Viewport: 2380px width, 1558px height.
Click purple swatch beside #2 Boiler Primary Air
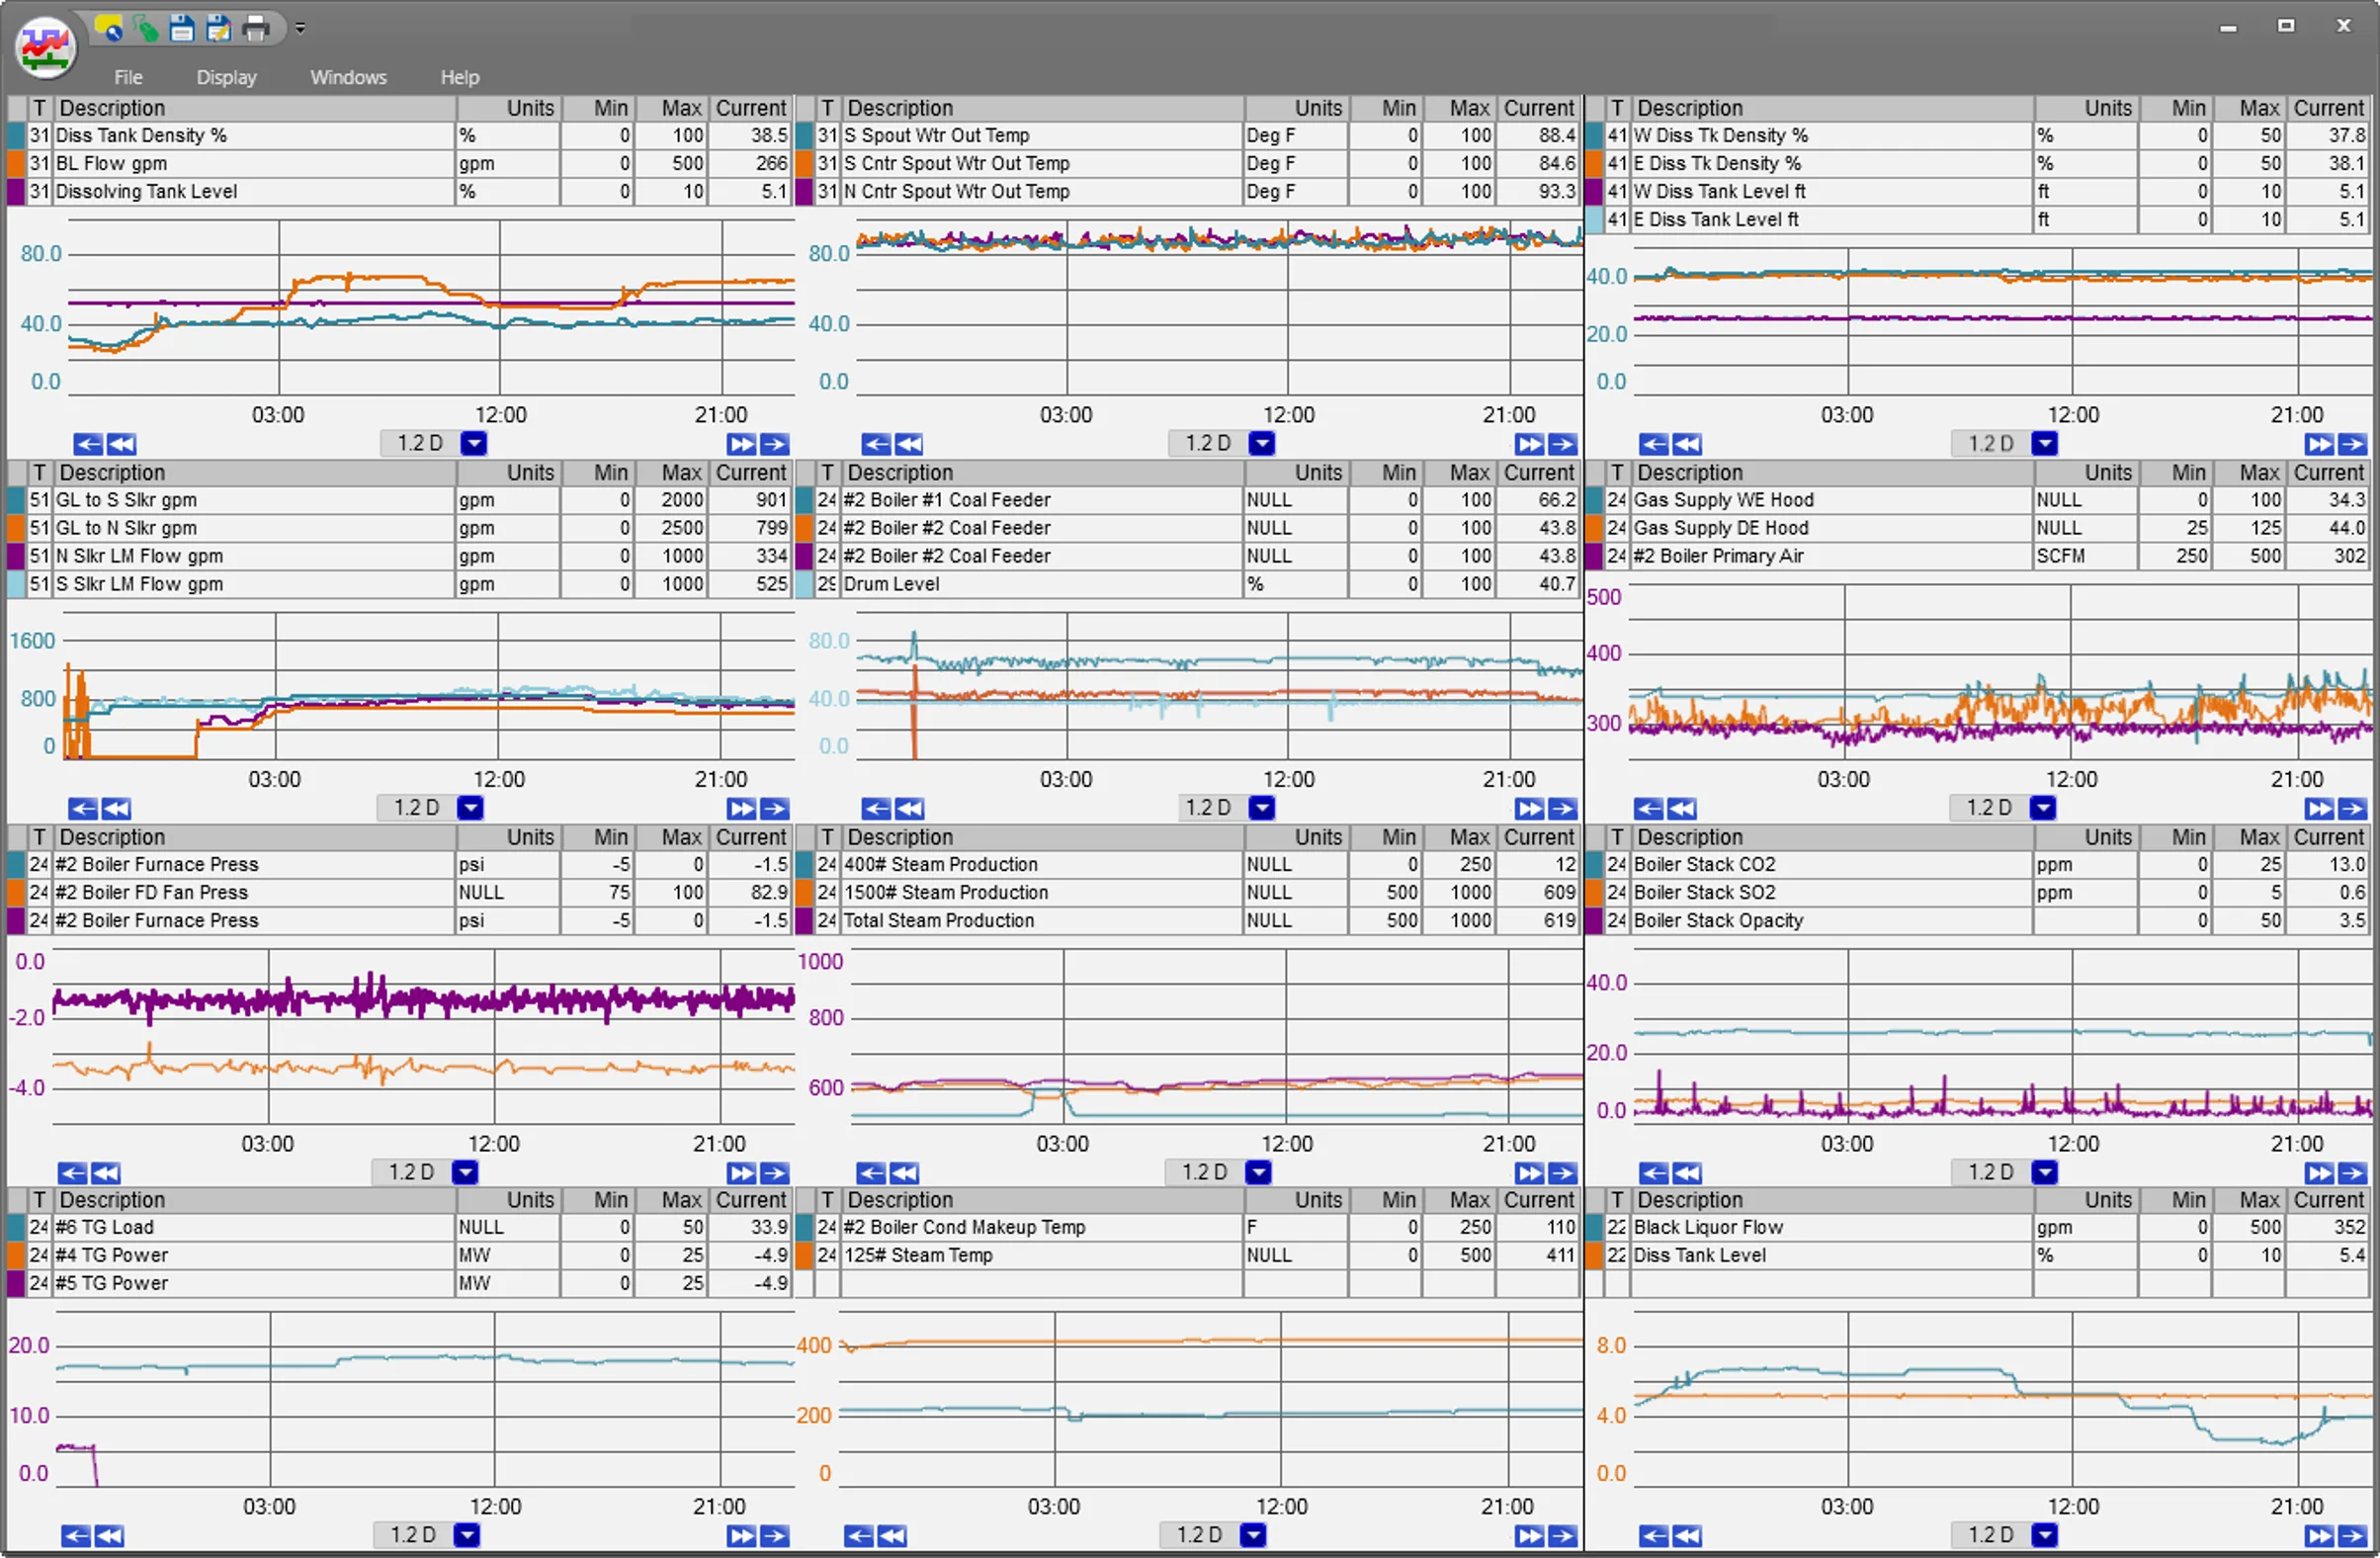1594,556
